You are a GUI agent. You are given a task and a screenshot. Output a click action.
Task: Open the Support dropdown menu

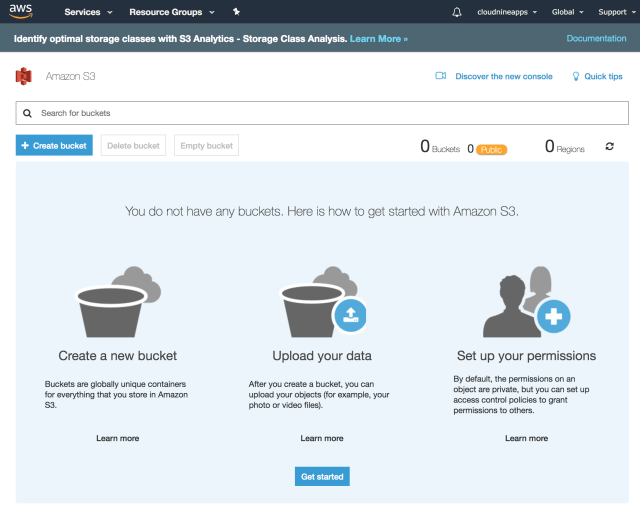(x=617, y=12)
